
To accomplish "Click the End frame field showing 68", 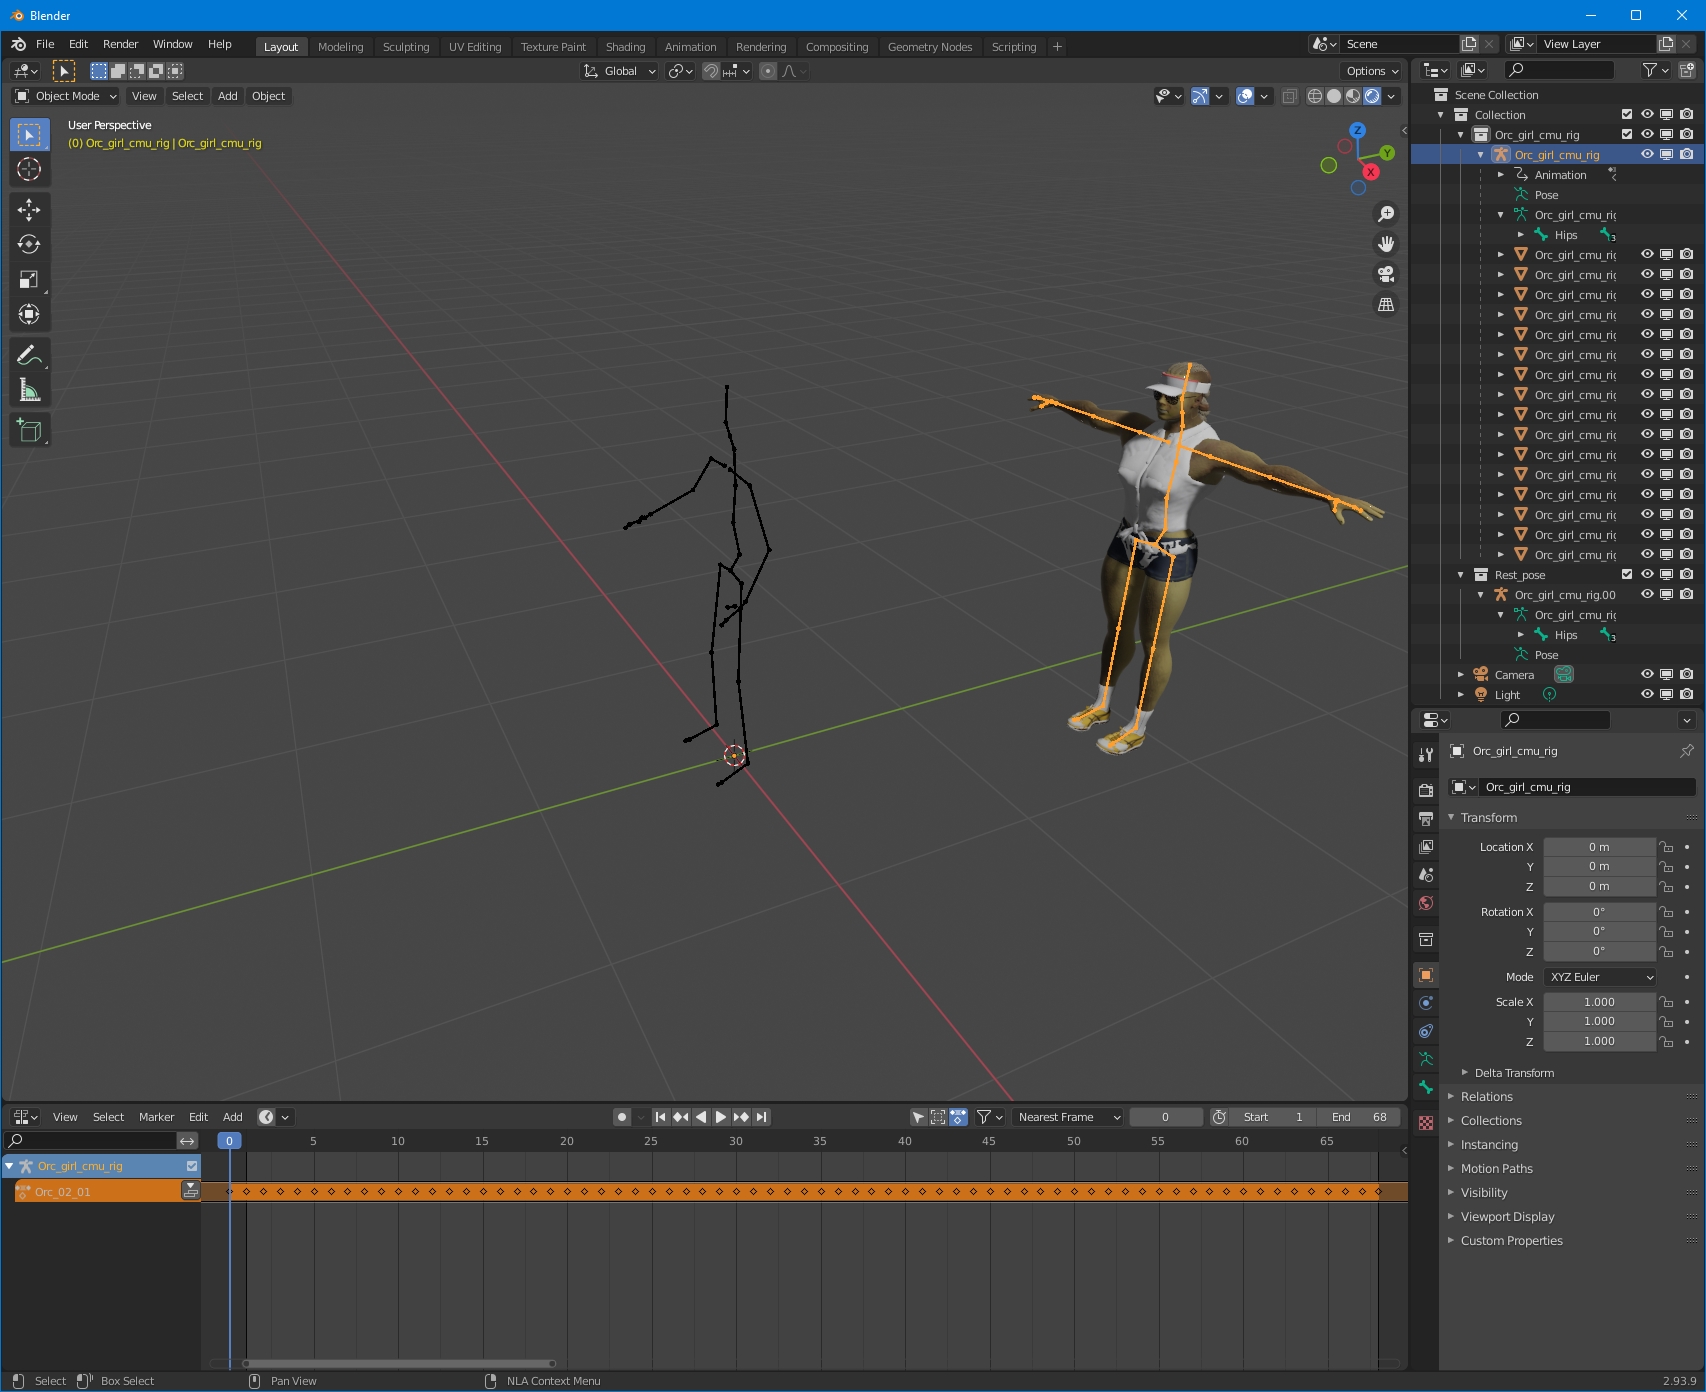I will point(1360,1117).
